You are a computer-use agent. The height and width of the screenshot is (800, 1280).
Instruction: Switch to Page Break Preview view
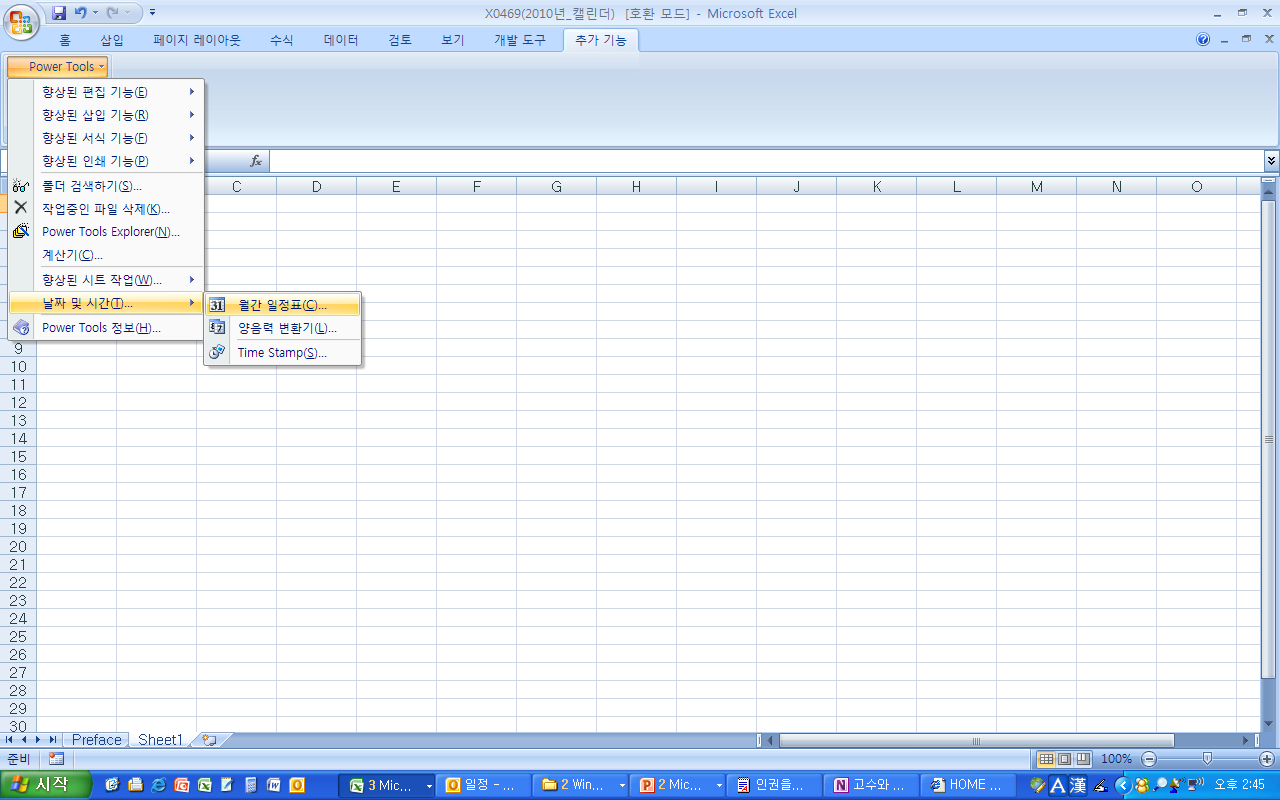1082,759
